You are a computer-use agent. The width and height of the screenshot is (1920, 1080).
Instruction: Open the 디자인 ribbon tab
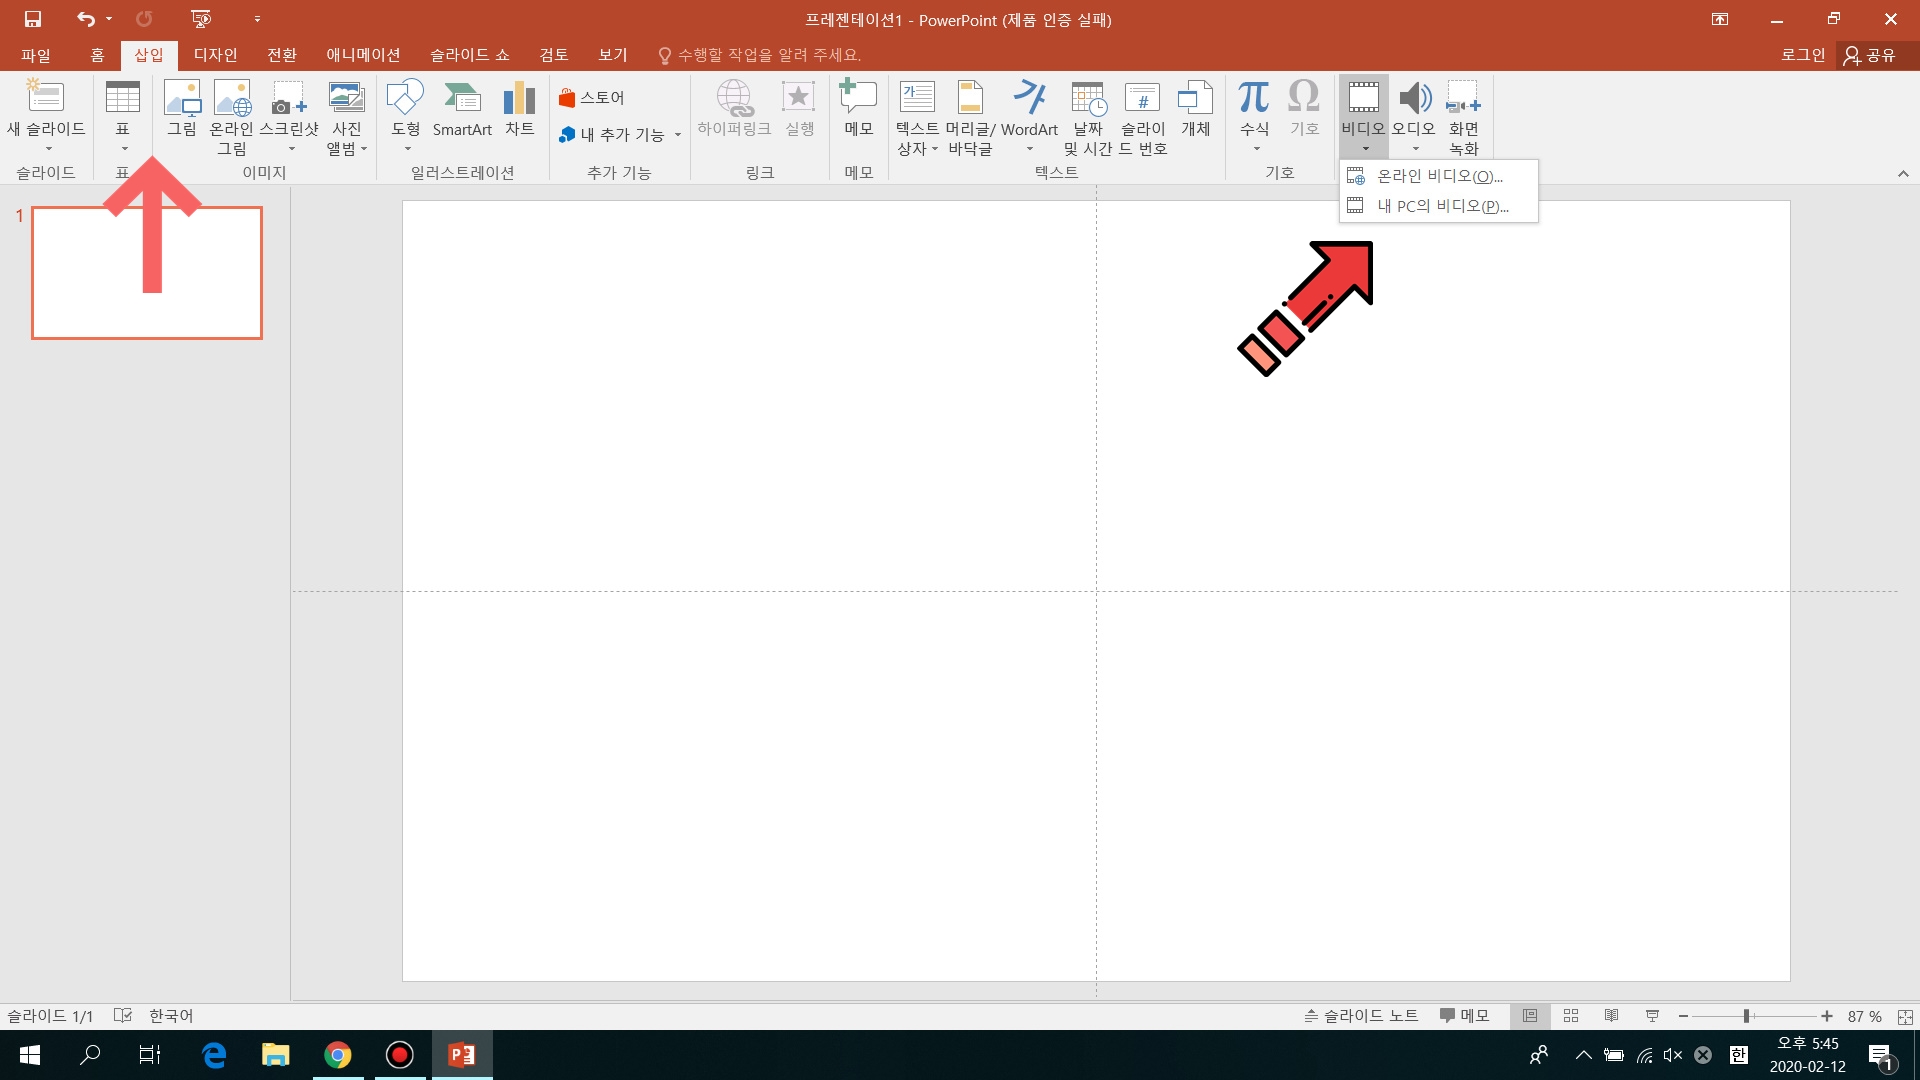tap(215, 55)
